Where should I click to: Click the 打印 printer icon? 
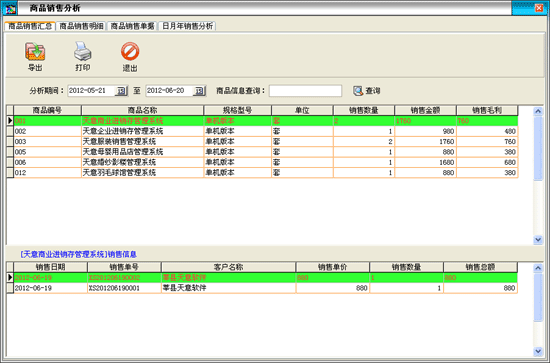pos(82,52)
